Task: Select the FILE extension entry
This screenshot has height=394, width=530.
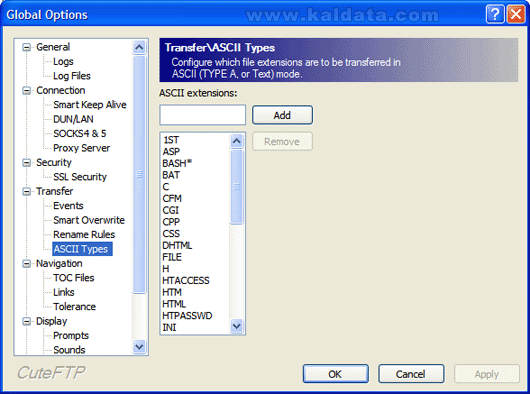Action: [x=172, y=257]
